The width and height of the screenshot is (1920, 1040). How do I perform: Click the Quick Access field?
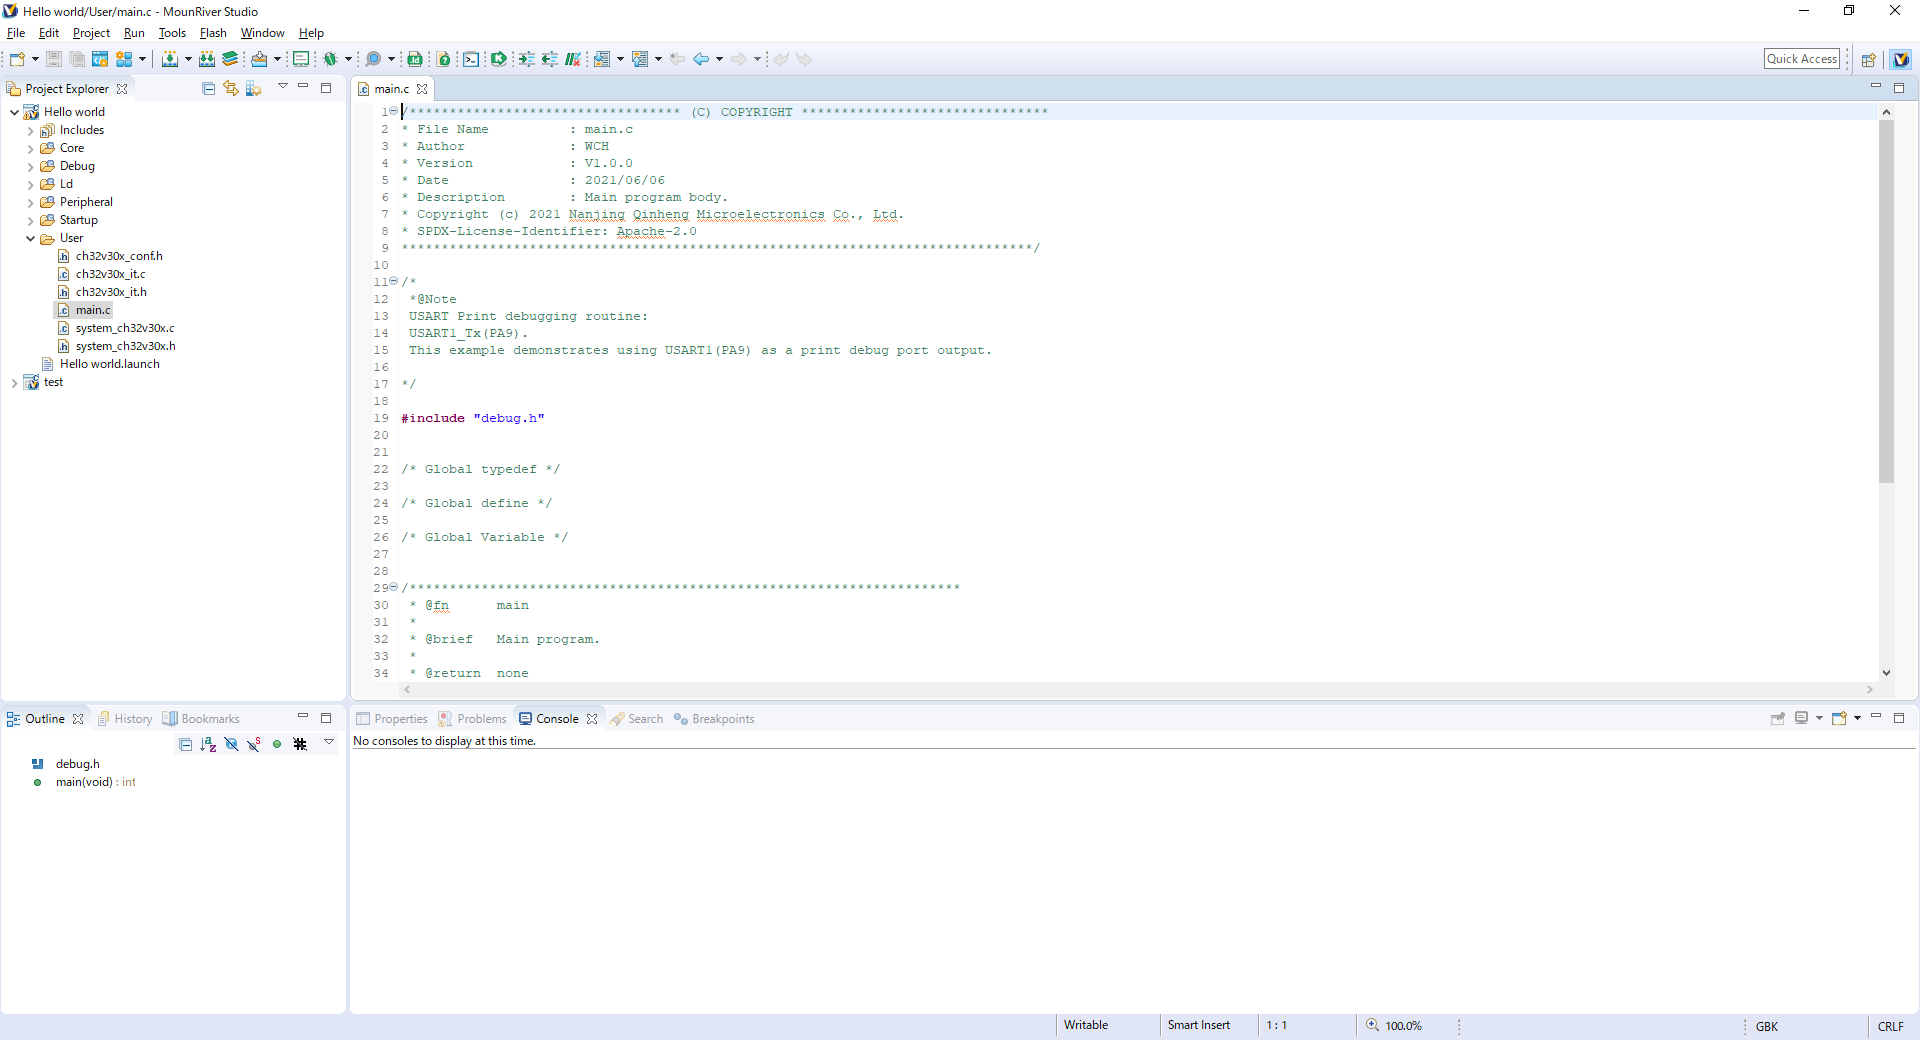tap(1802, 59)
